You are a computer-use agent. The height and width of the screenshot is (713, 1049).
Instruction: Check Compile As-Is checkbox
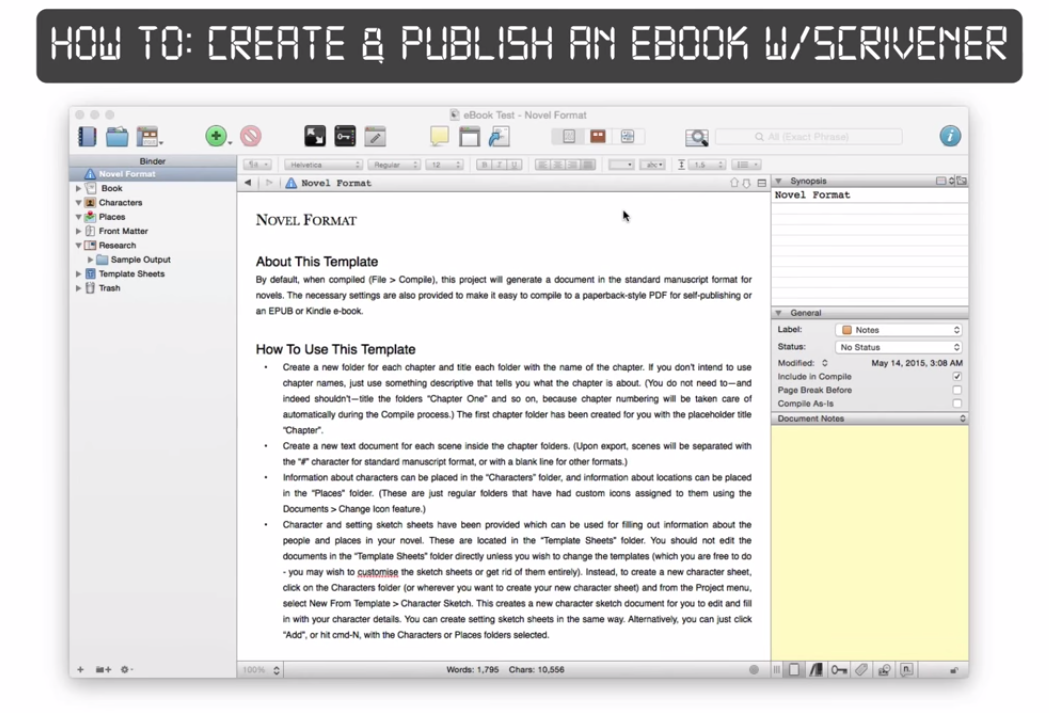(x=957, y=403)
